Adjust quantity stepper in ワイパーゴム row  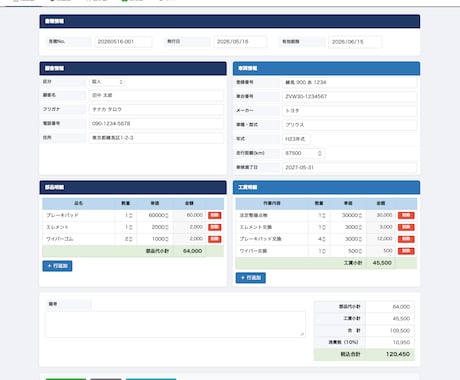tap(131, 239)
